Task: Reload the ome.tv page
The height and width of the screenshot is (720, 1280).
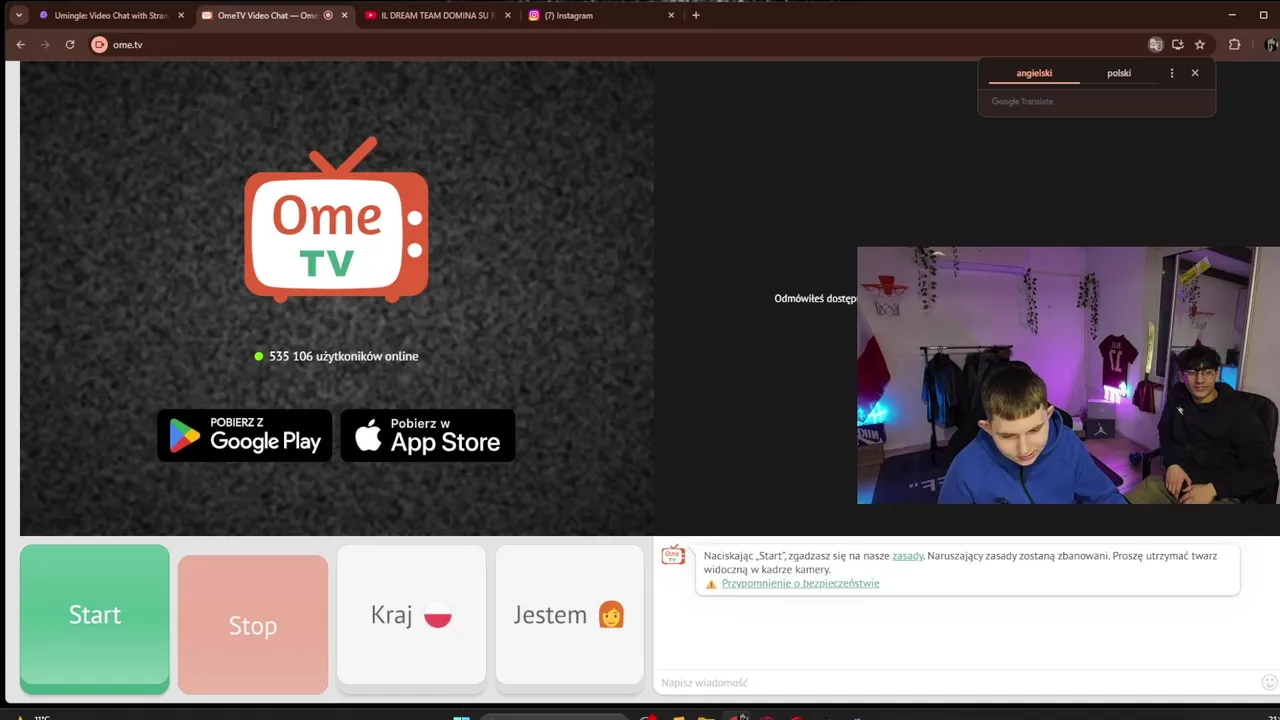Action: click(70, 44)
